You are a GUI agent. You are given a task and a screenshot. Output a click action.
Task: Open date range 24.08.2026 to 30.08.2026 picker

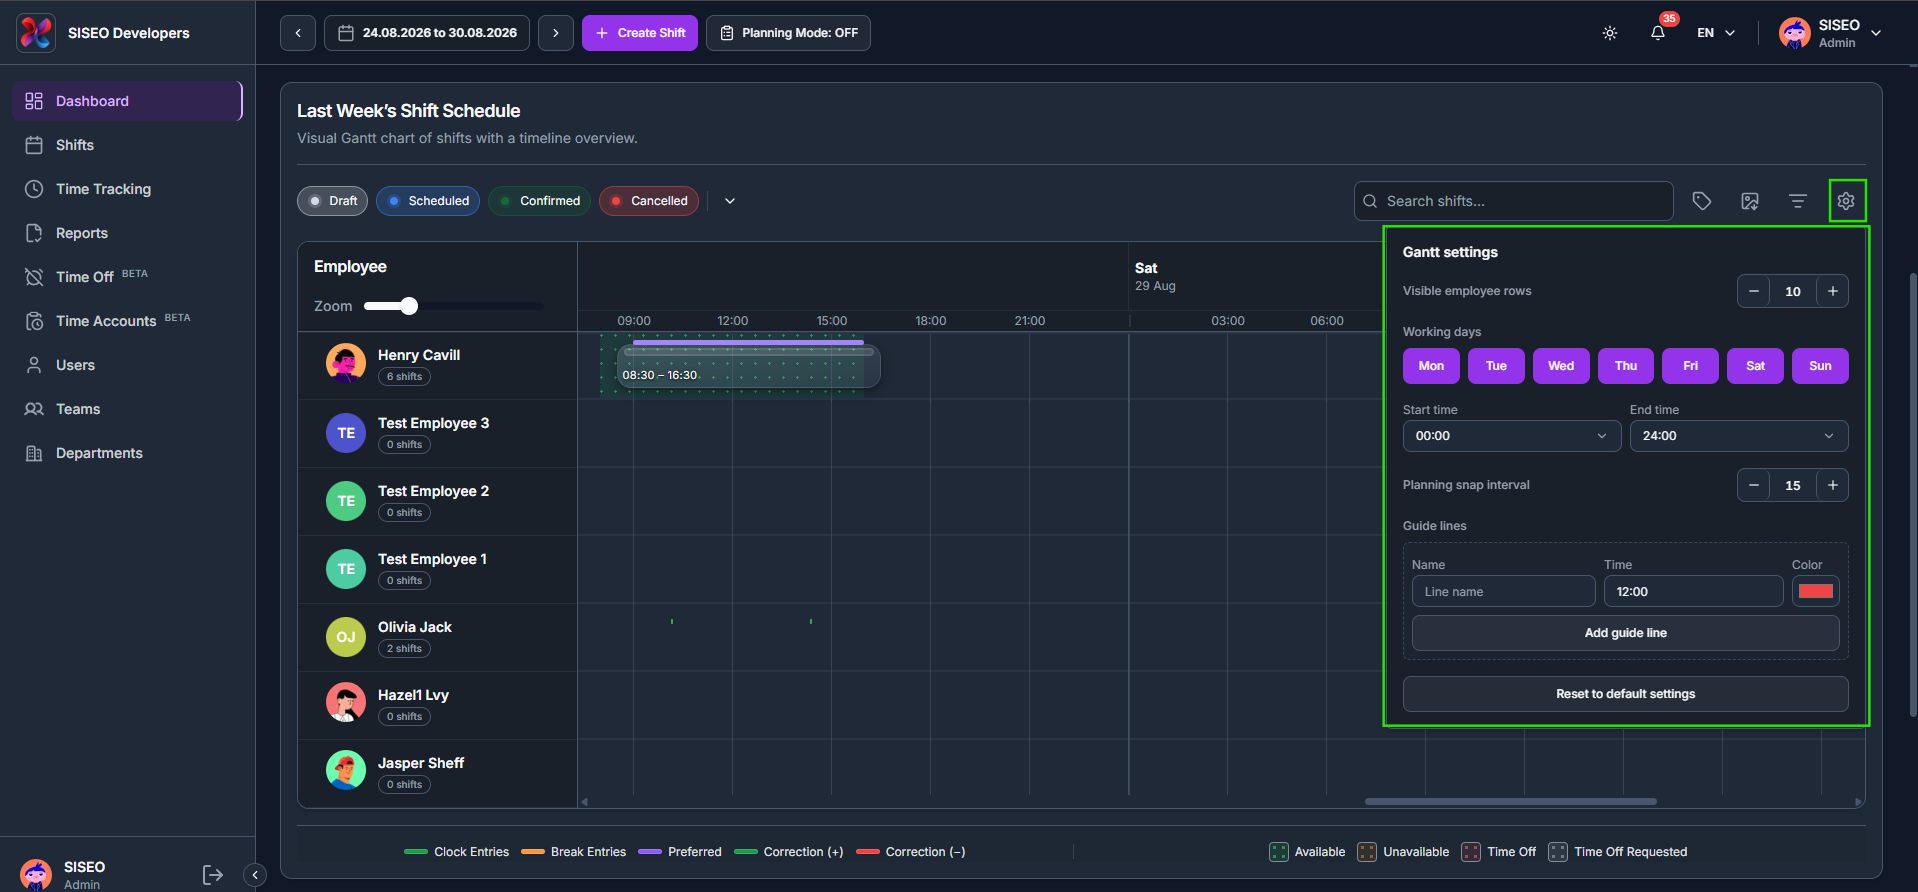tap(427, 33)
